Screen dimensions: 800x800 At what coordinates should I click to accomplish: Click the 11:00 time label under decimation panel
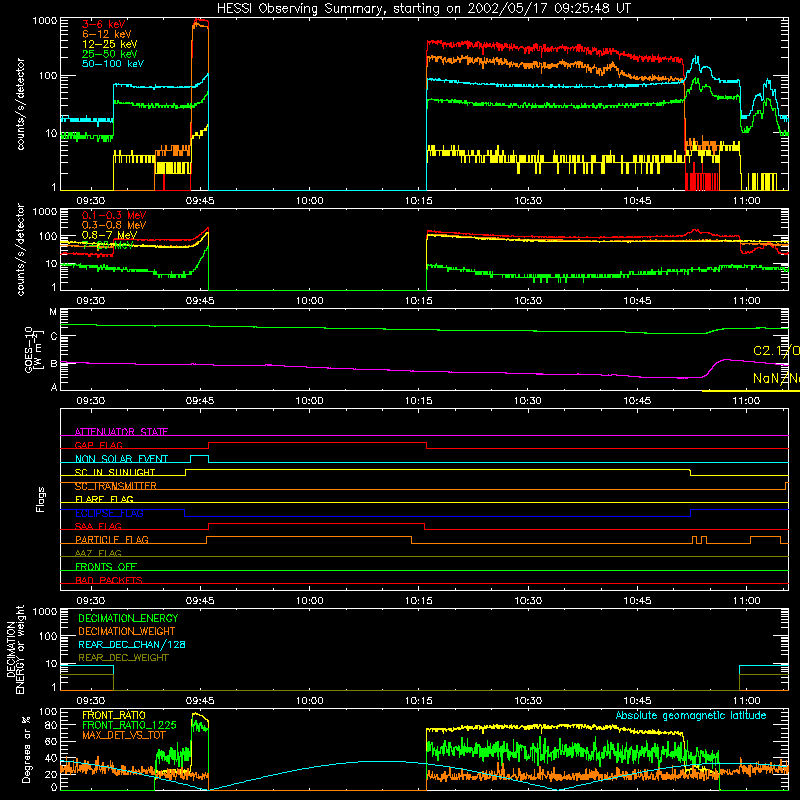click(746, 701)
